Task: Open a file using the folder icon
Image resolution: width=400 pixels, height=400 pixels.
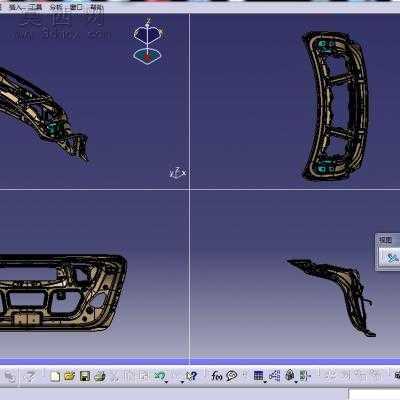Action: point(70,377)
